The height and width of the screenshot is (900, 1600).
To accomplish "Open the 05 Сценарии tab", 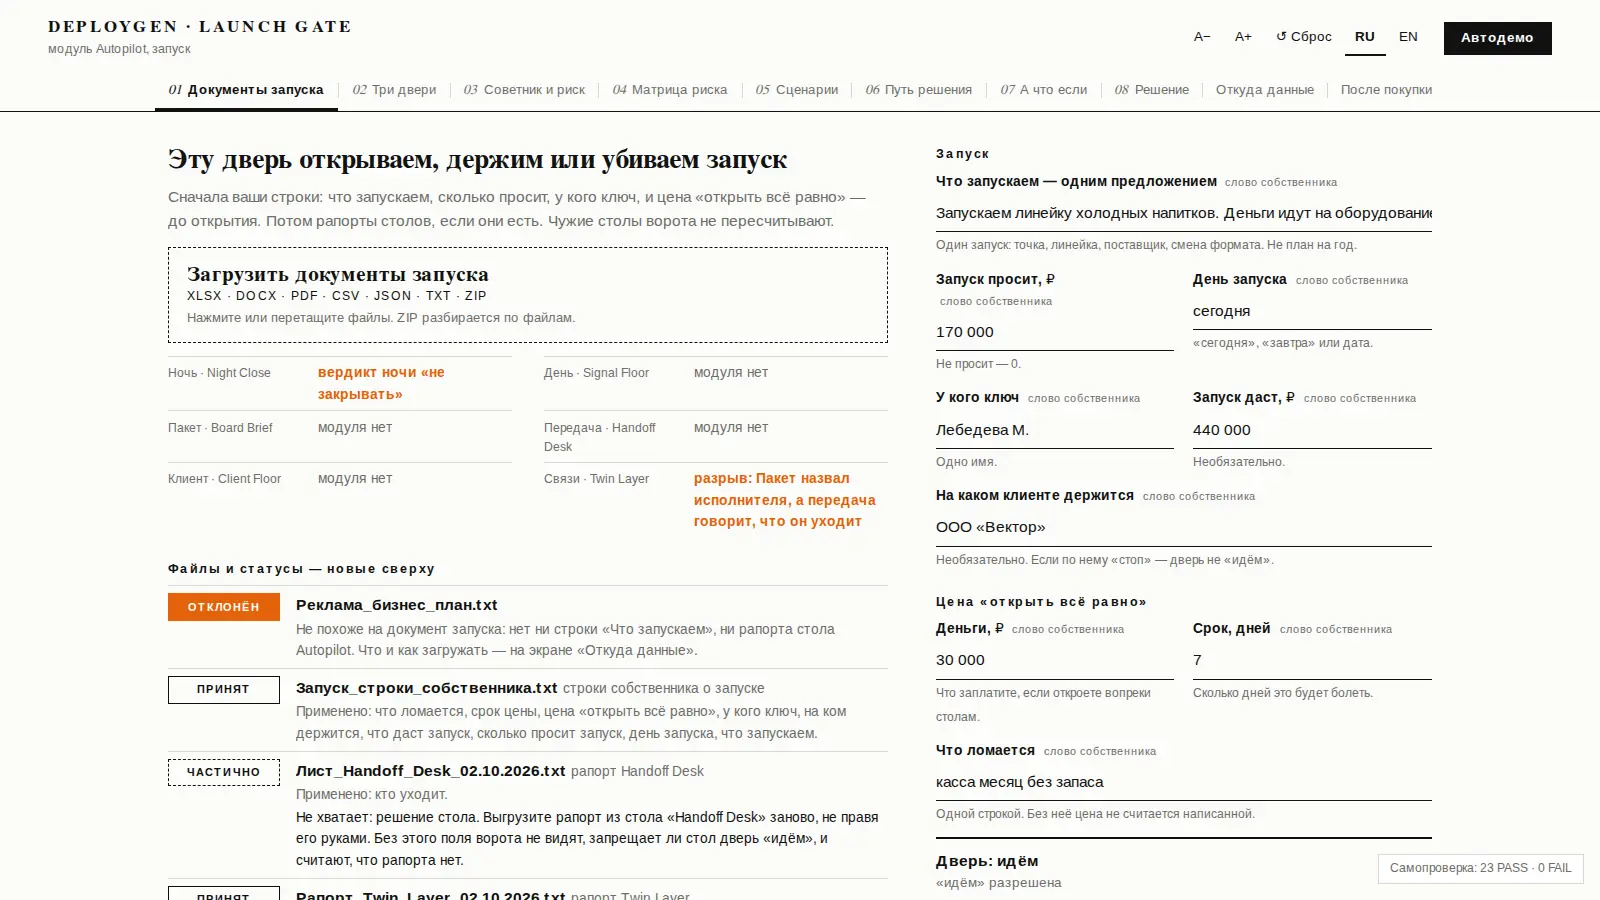I will pos(797,90).
